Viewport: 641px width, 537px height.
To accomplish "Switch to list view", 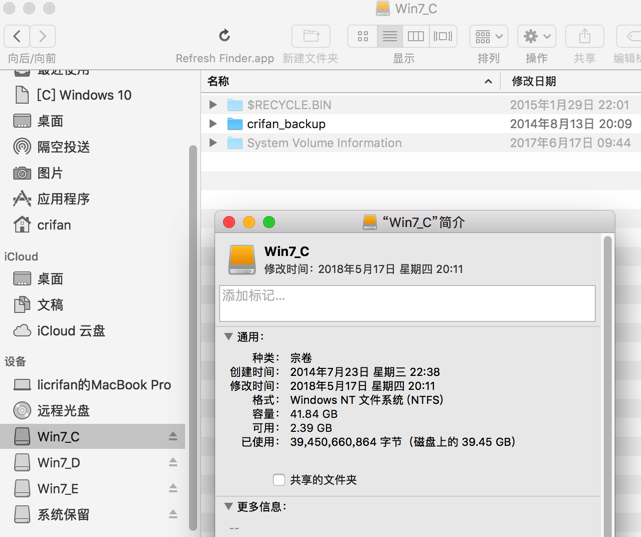I will [390, 36].
